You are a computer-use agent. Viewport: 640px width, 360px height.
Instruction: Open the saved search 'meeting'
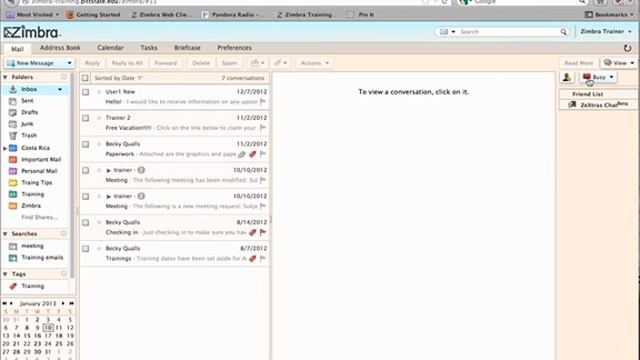[32, 246]
